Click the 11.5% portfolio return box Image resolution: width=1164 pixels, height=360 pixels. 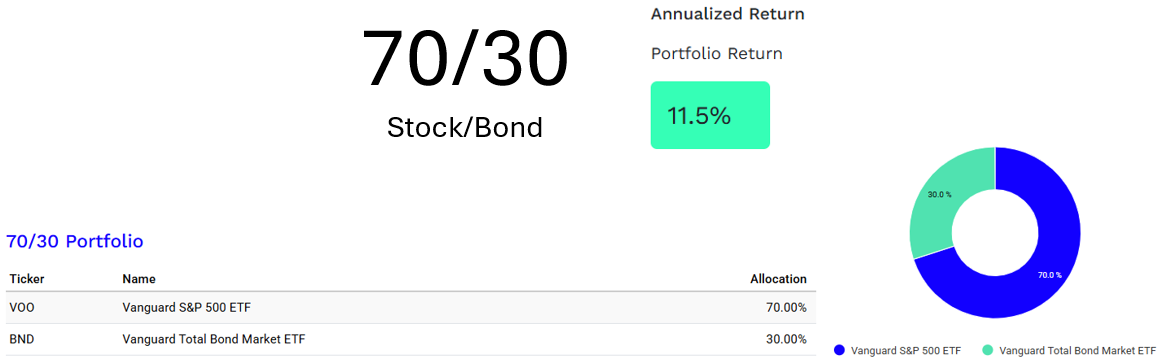(710, 115)
